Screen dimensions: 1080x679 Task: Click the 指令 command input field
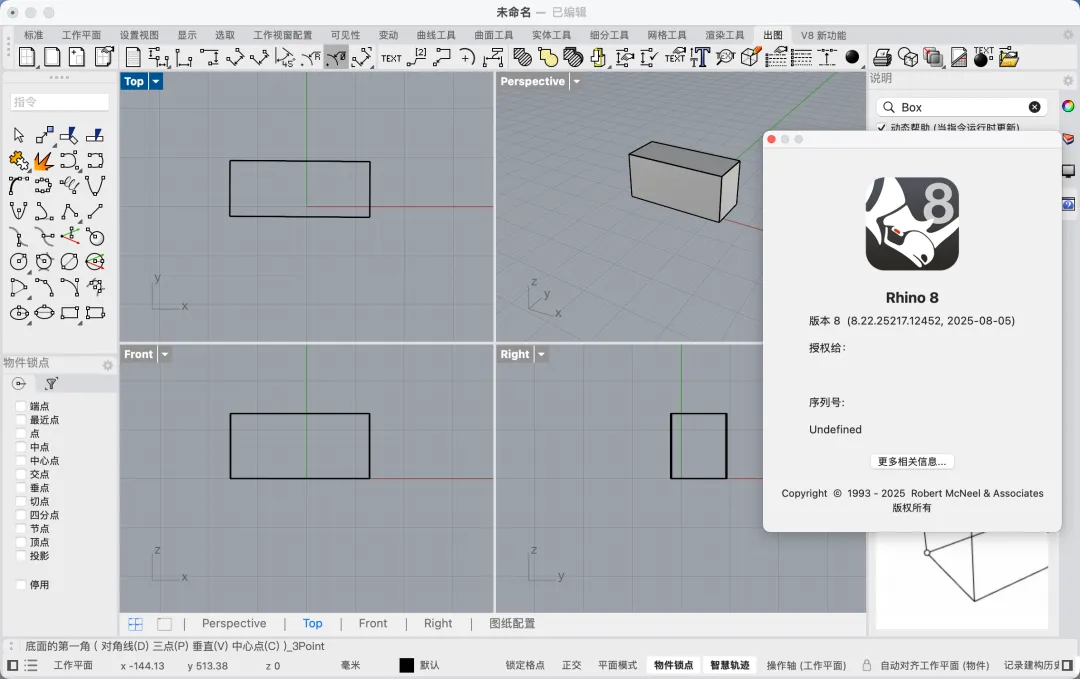coord(59,102)
